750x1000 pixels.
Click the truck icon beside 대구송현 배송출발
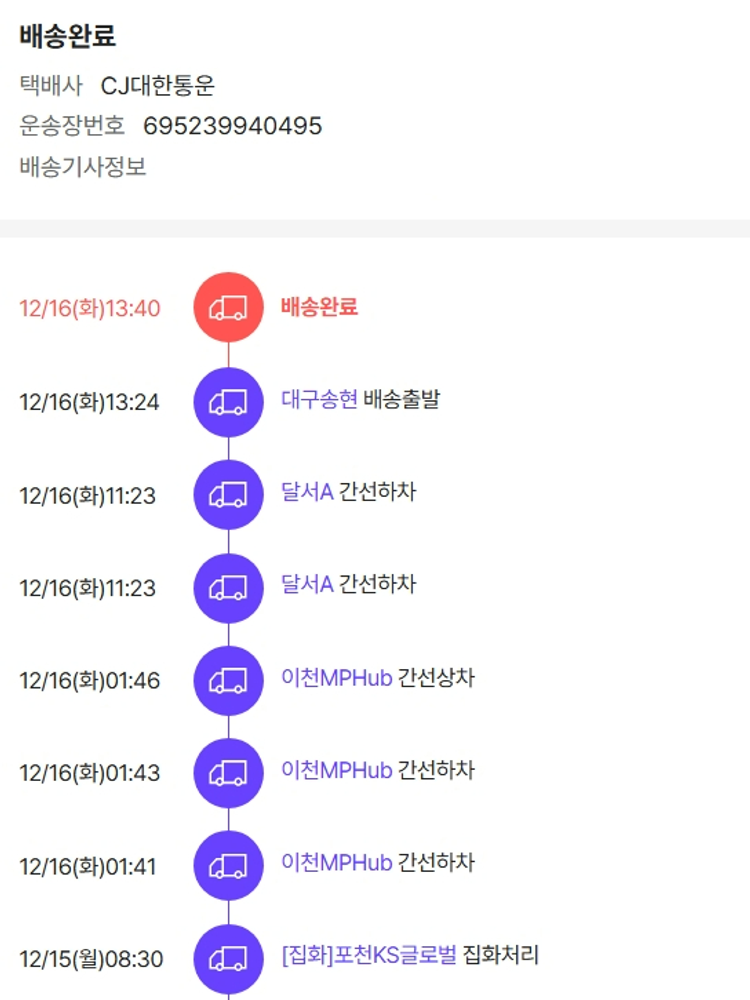(228, 402)
